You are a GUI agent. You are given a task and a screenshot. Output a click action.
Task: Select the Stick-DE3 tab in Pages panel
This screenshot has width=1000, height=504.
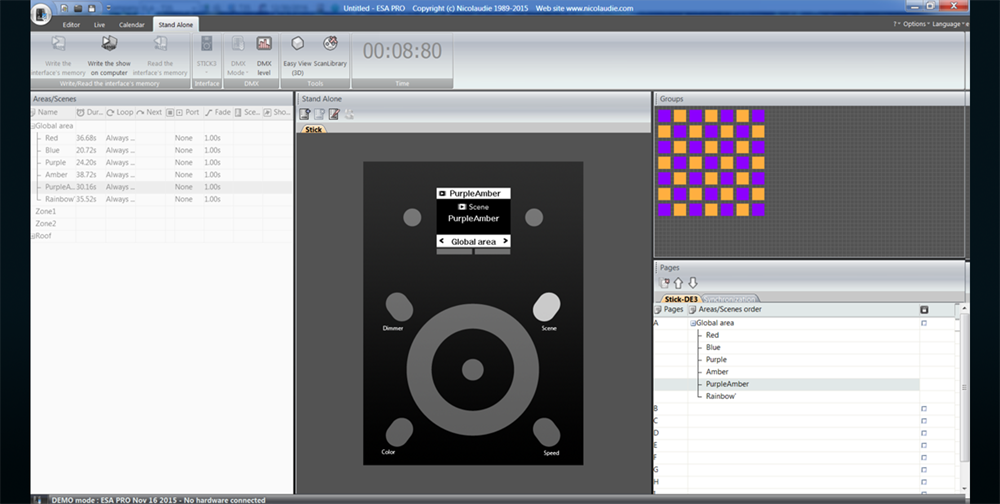pos(681,299)
